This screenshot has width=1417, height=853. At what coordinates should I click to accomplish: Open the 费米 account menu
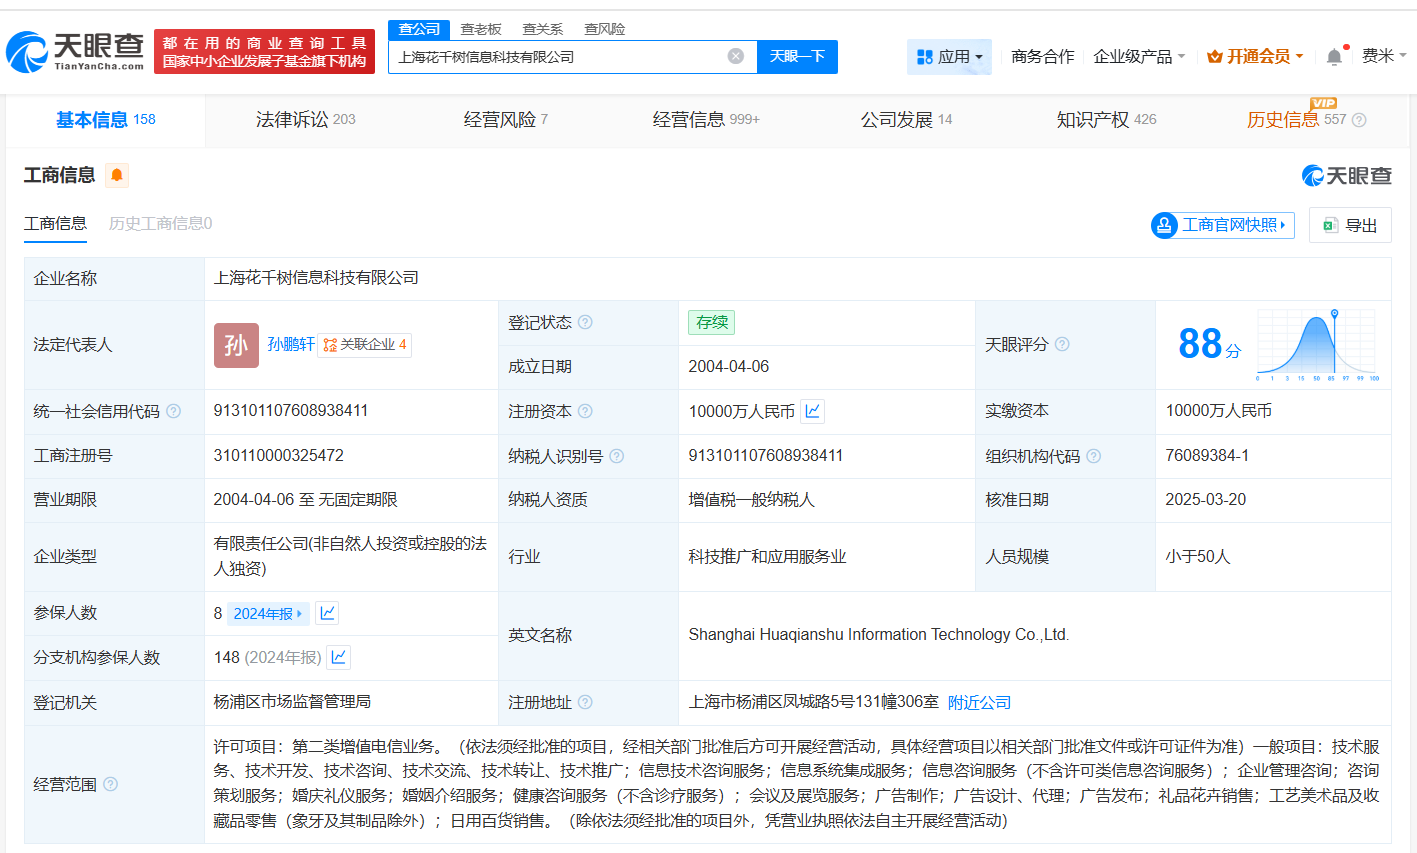[1383, 56]
